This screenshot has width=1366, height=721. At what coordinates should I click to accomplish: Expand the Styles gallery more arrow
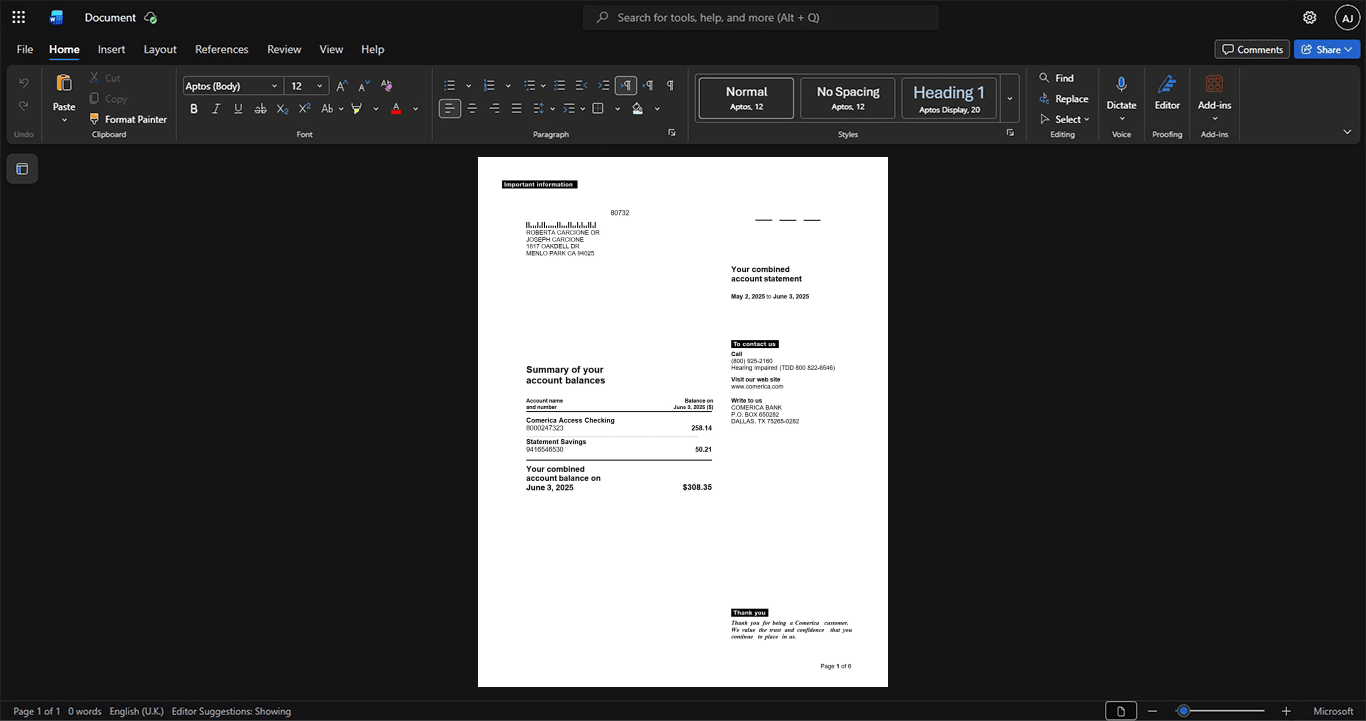click(x=1010, y=98)
